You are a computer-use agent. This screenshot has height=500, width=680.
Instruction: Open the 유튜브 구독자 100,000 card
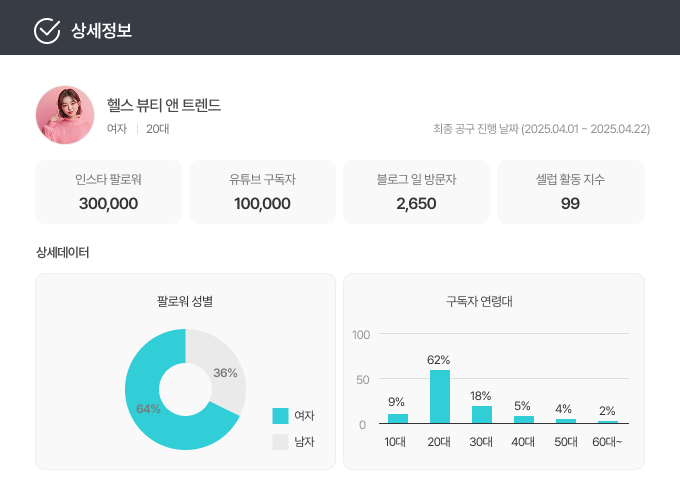(262, 192)
